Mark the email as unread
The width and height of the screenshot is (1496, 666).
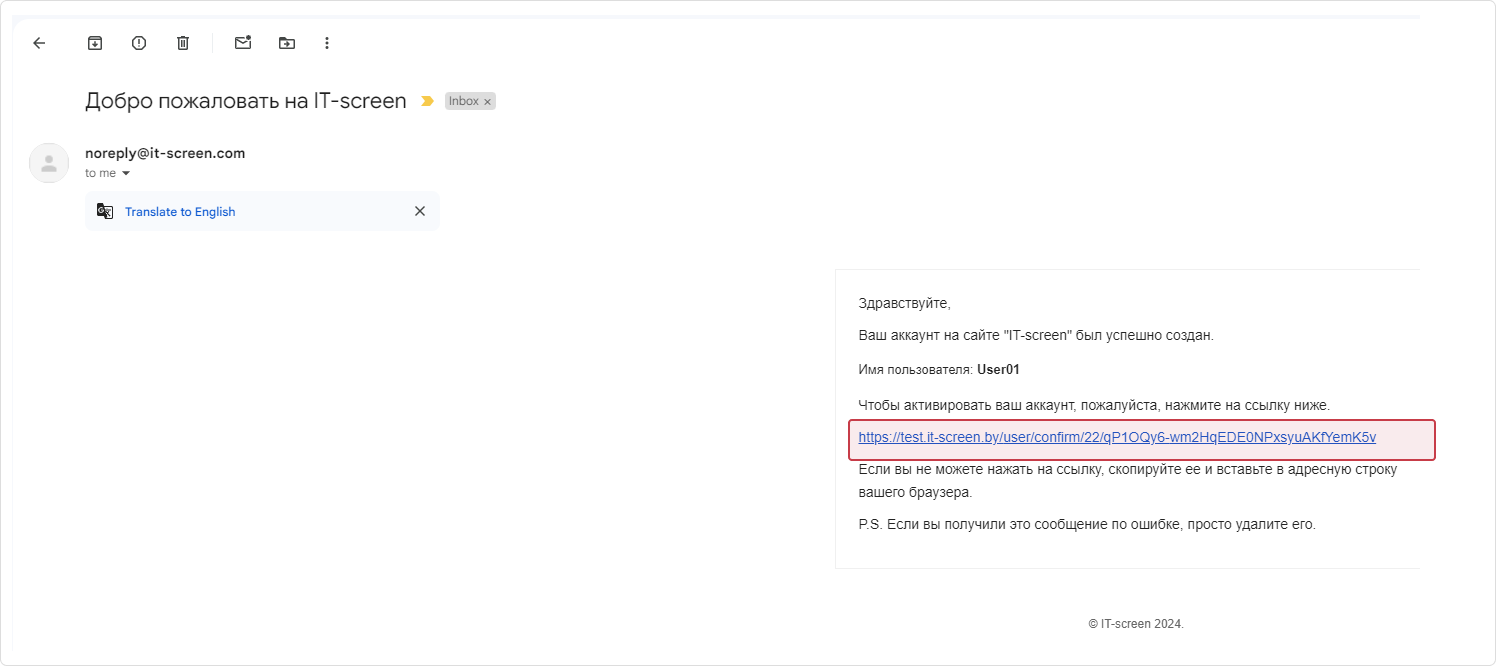[243, 43]
